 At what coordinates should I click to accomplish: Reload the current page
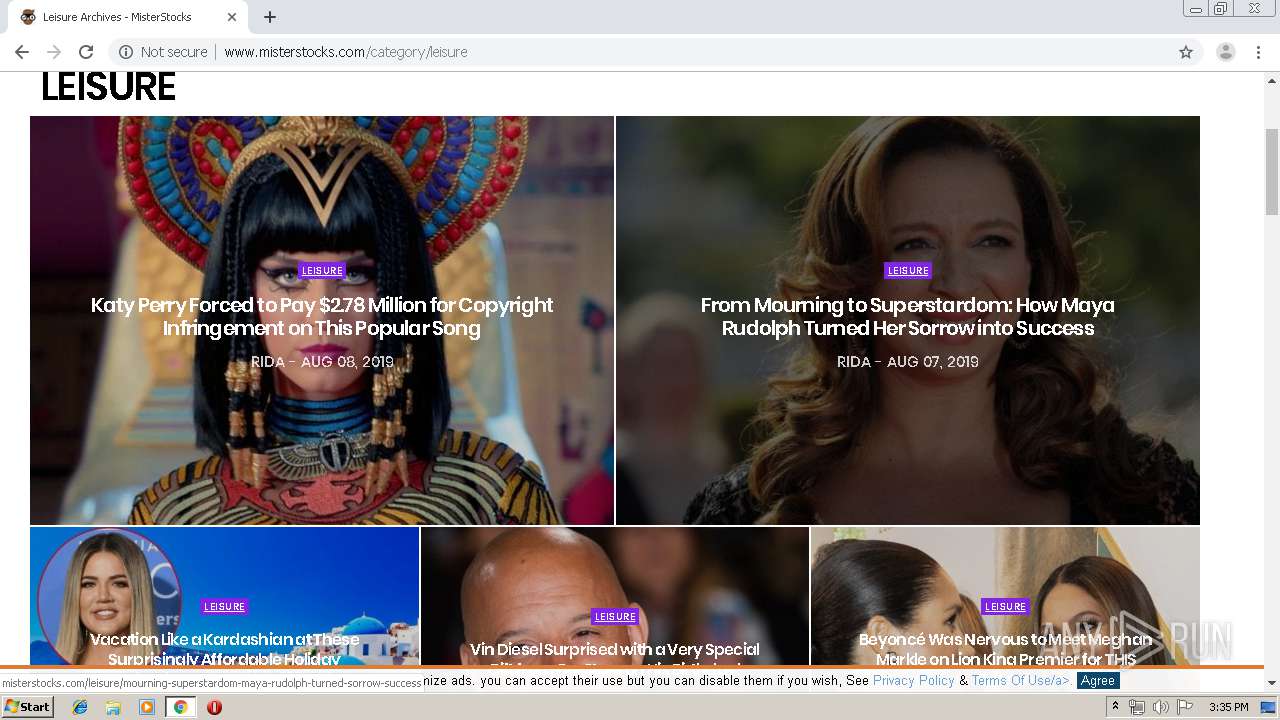click(x=86, y=52)
